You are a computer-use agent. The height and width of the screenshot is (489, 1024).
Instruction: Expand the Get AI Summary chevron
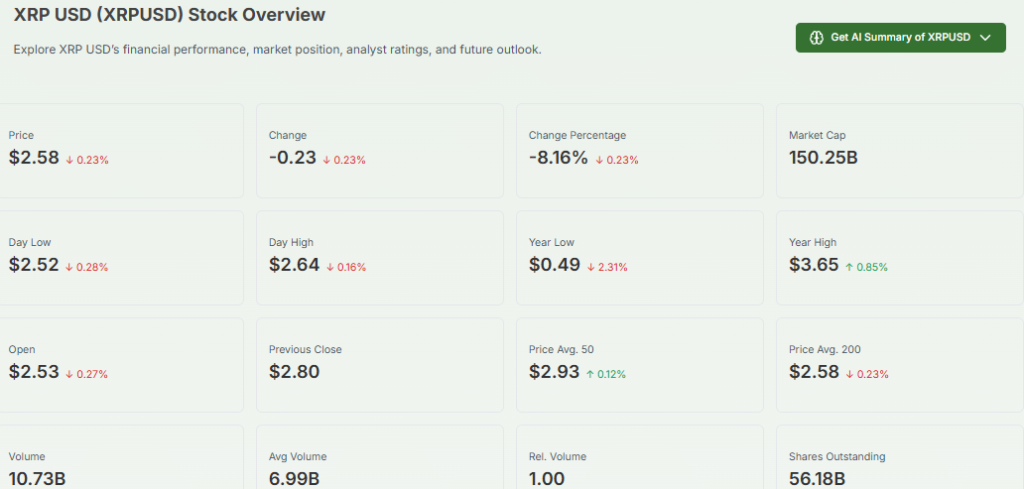tap(986, 38)
